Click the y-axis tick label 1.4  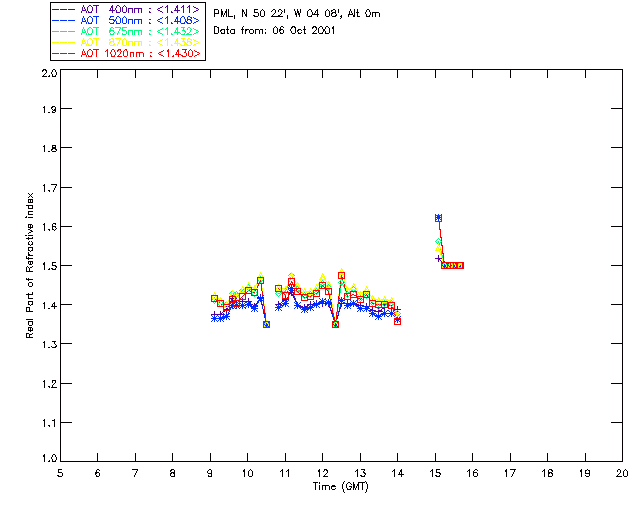tap(49, 305)
